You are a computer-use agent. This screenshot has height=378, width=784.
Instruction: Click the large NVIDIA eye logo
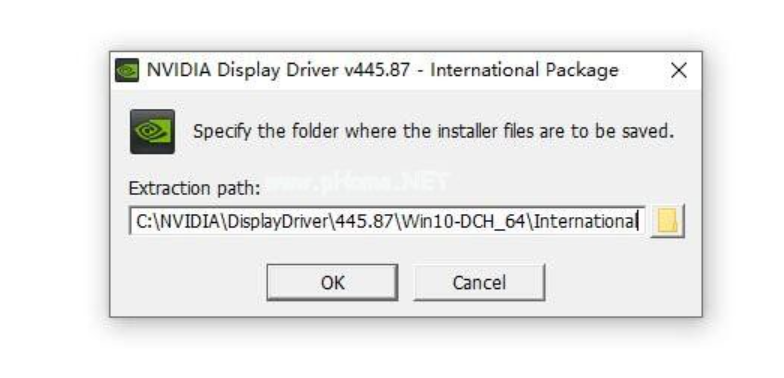152,132
